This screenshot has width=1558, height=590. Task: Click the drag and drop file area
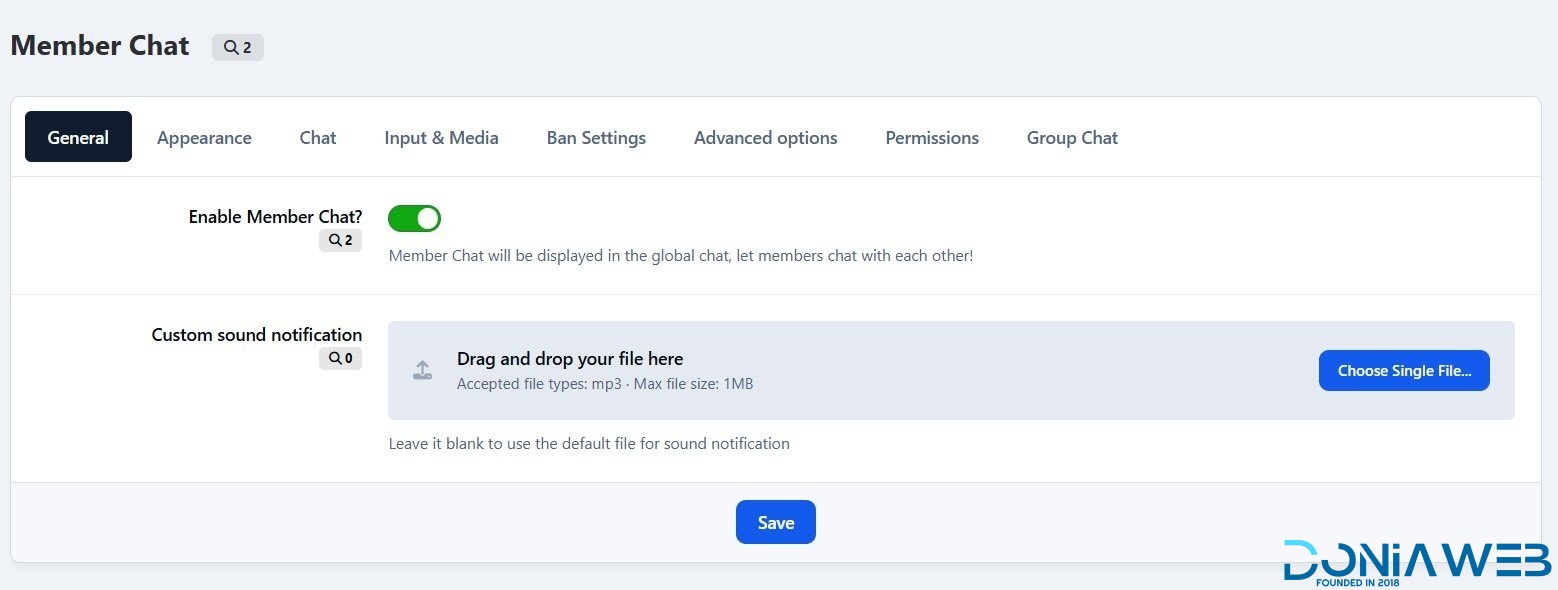951,370
